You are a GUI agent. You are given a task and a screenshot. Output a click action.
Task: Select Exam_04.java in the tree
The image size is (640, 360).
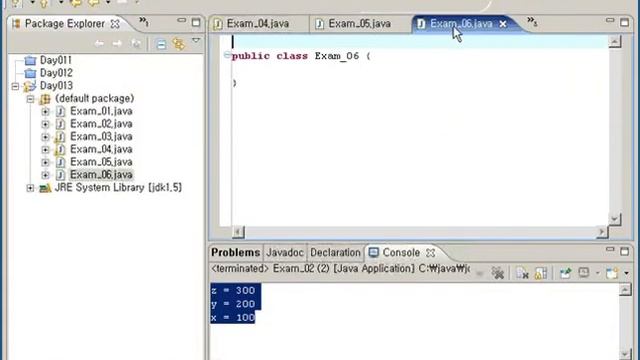click(101, 149)
